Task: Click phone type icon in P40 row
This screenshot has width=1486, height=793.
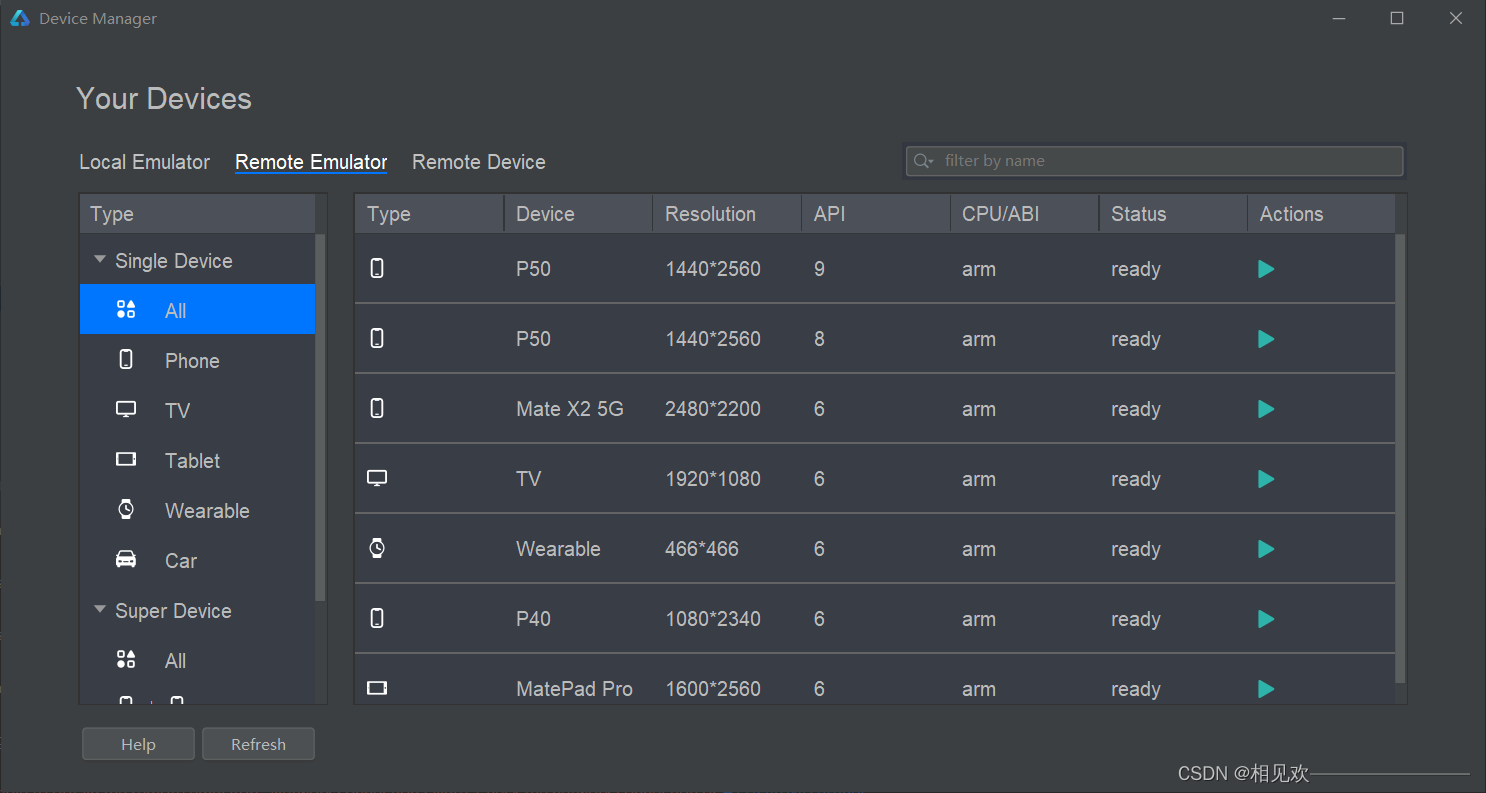Action: 377,618
